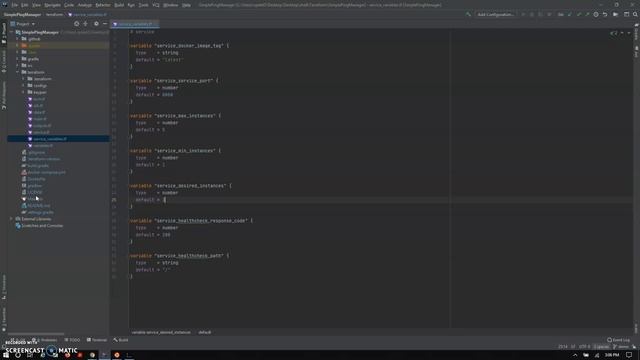Open the View menu

(x=36, y=5)
